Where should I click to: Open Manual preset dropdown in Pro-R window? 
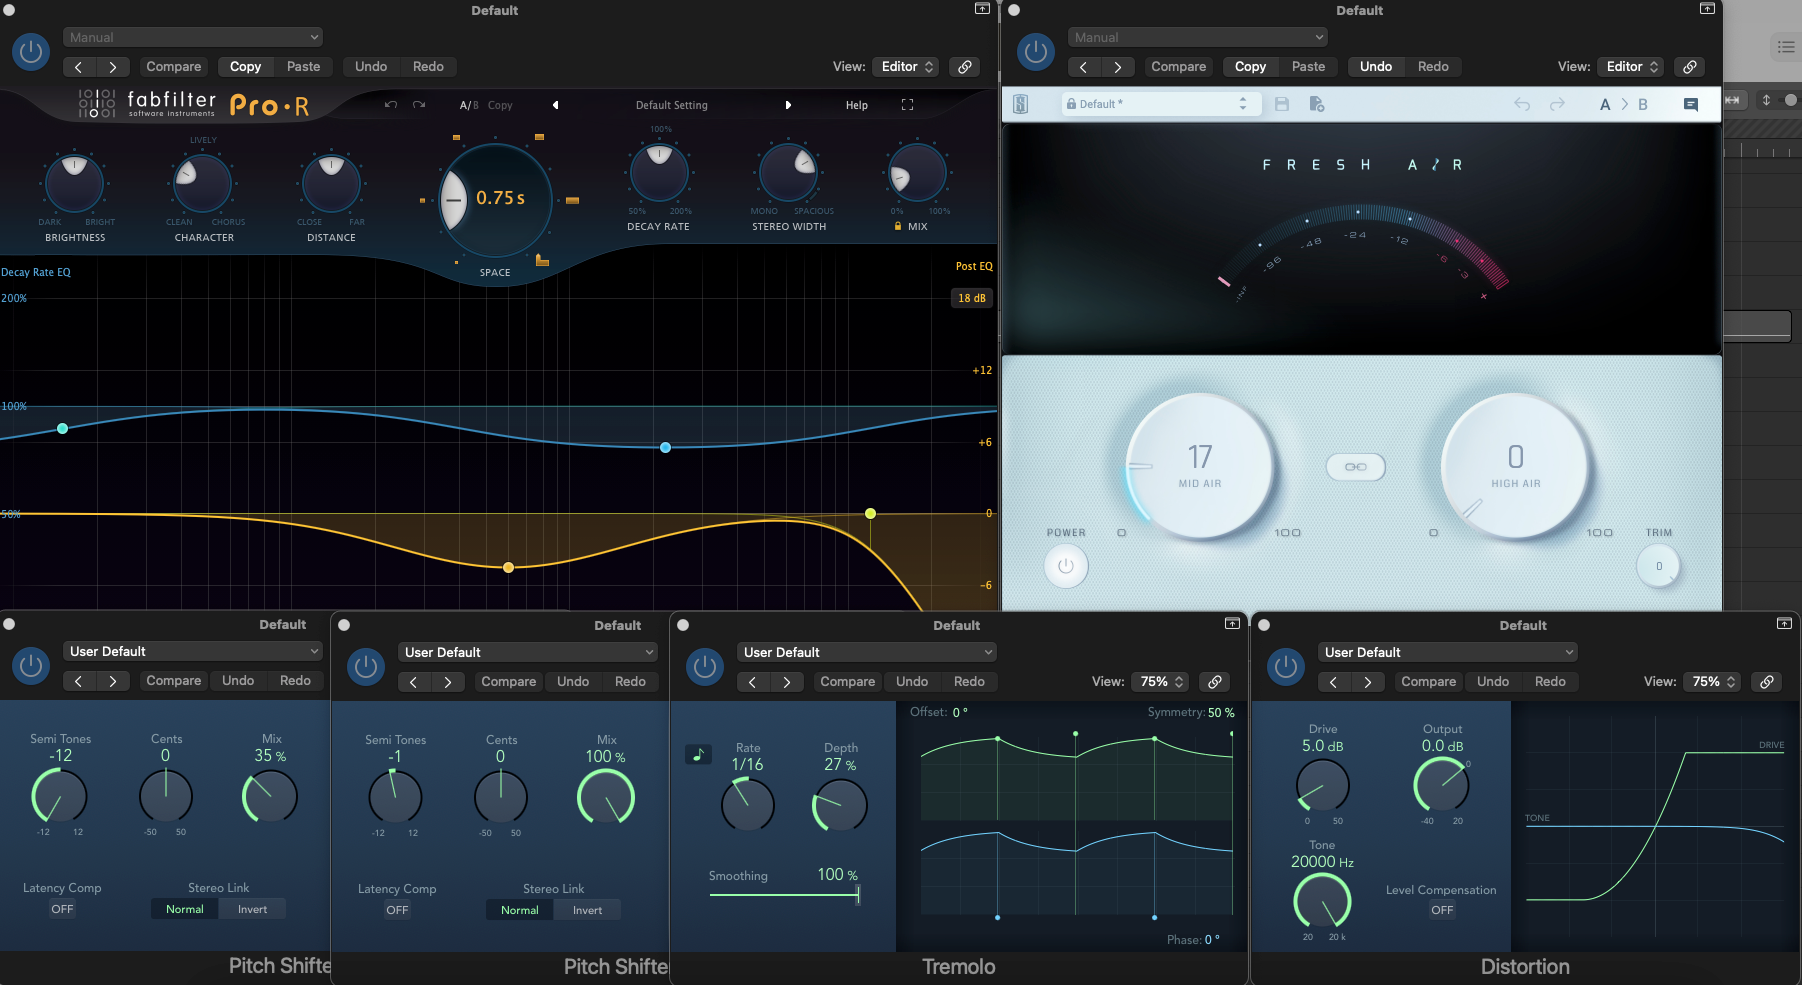pos(193,37)
